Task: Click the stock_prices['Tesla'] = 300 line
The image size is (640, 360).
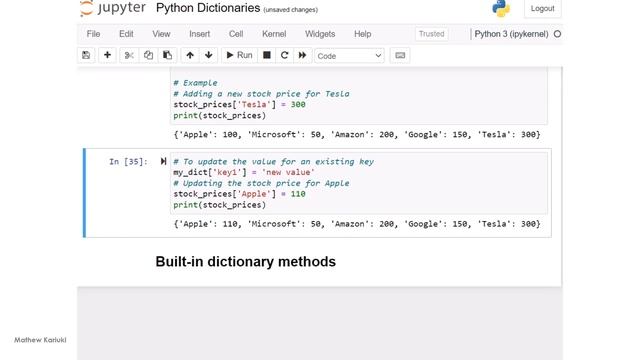Action: 239,104
